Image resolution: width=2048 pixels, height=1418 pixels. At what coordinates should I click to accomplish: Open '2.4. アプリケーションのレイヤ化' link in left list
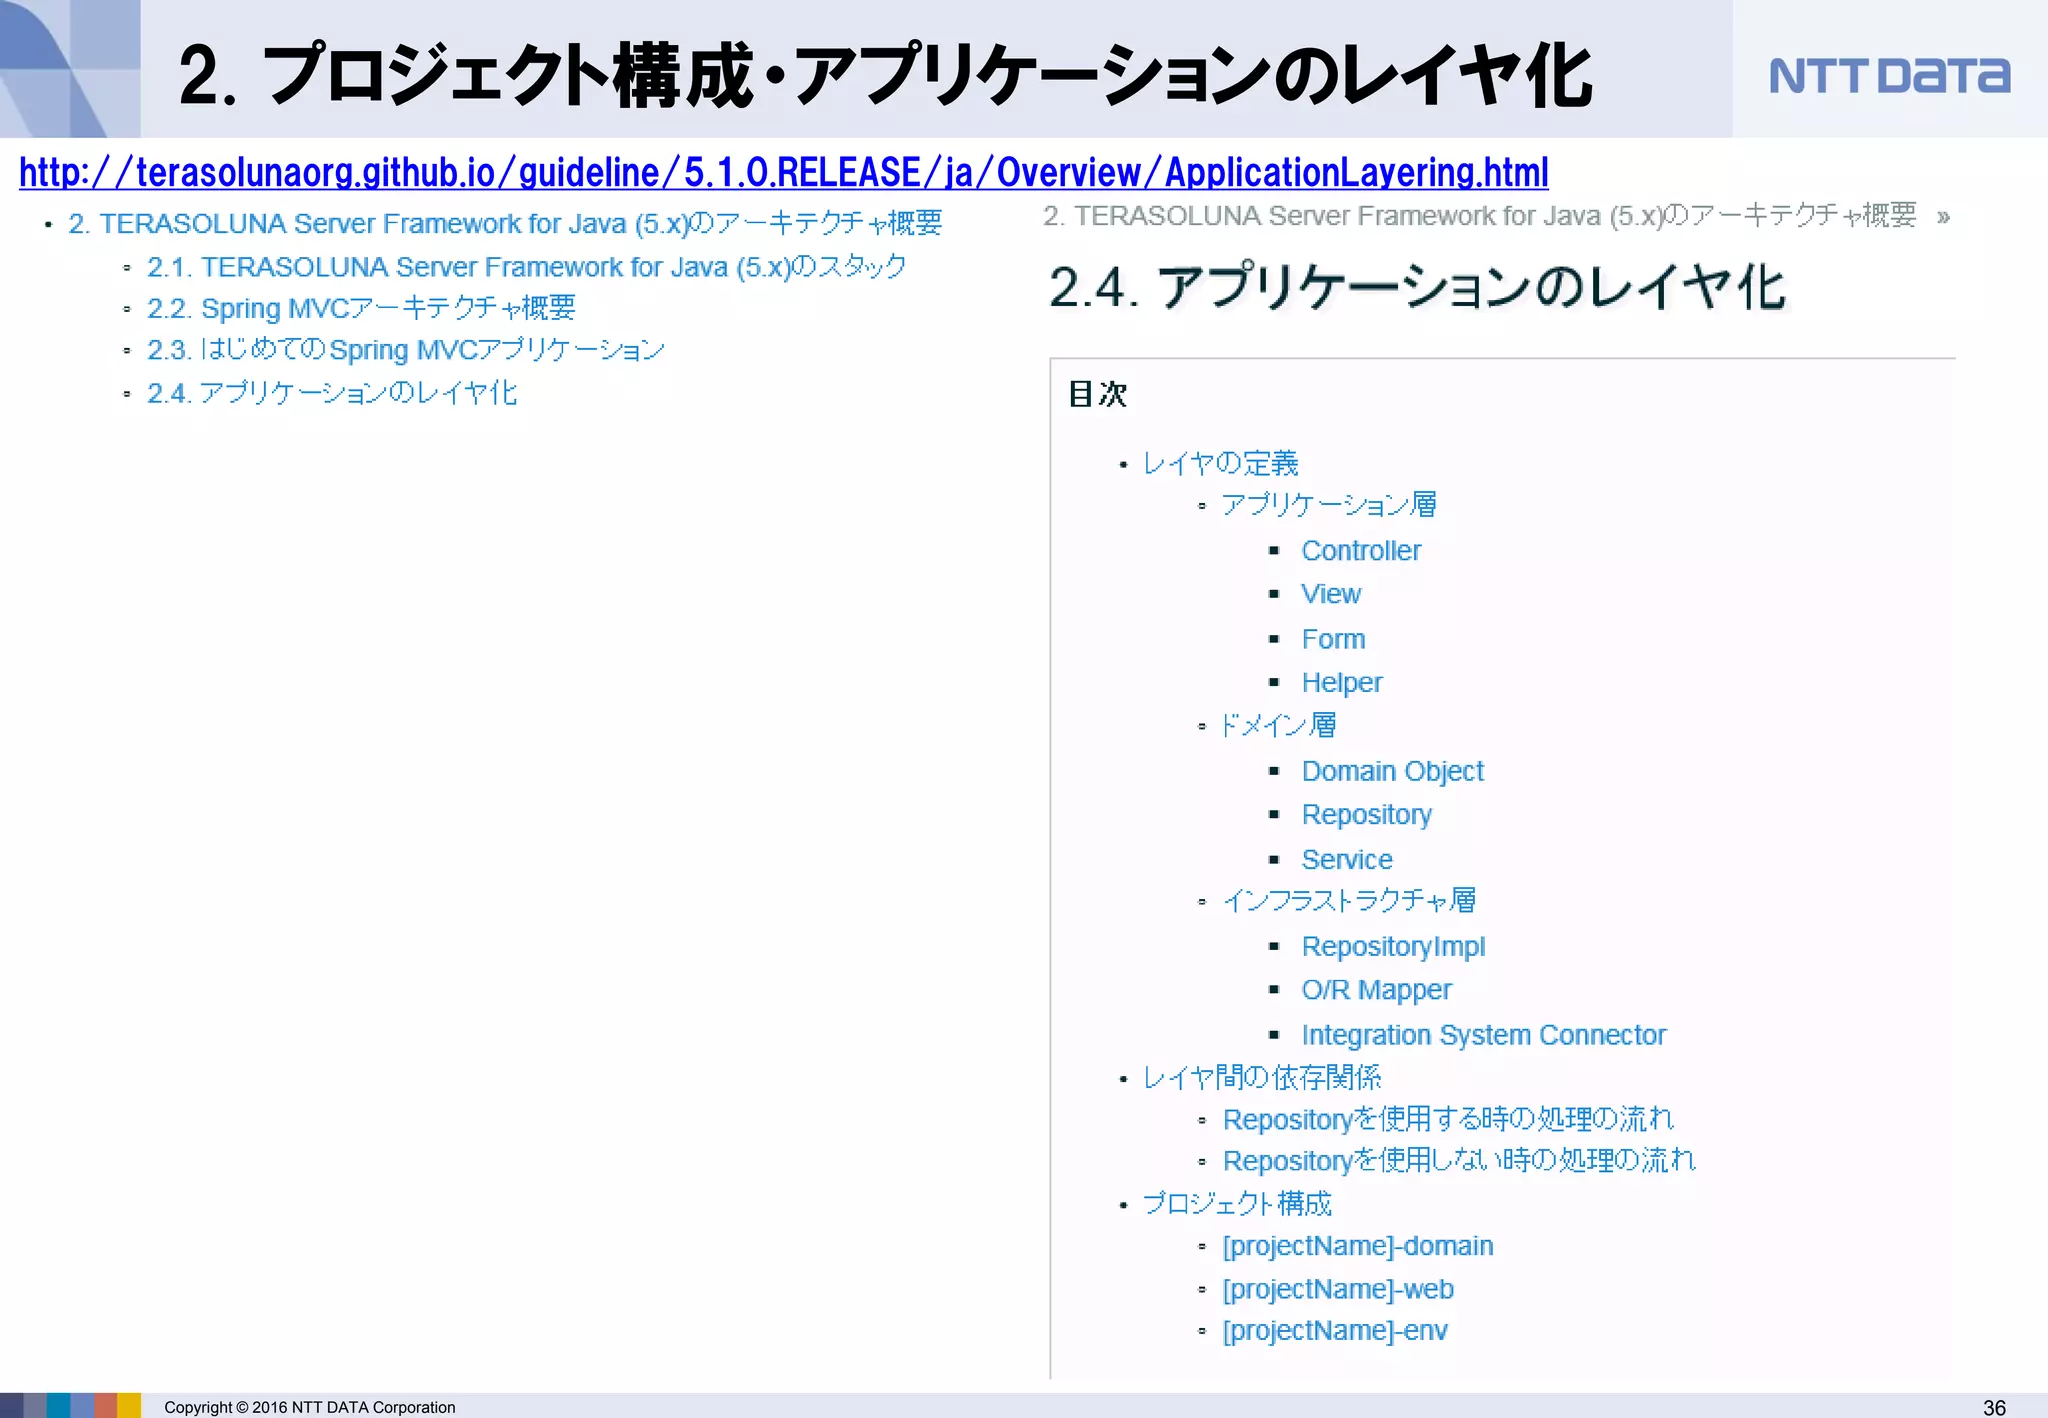[x=332, y=393]
